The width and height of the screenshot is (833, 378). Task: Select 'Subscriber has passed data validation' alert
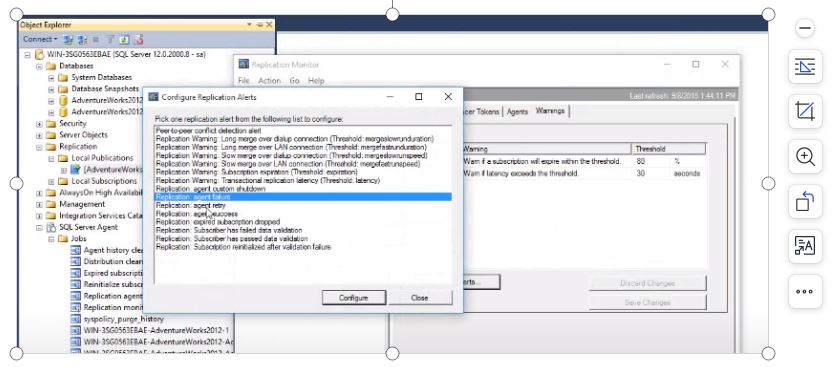point(303,239)
